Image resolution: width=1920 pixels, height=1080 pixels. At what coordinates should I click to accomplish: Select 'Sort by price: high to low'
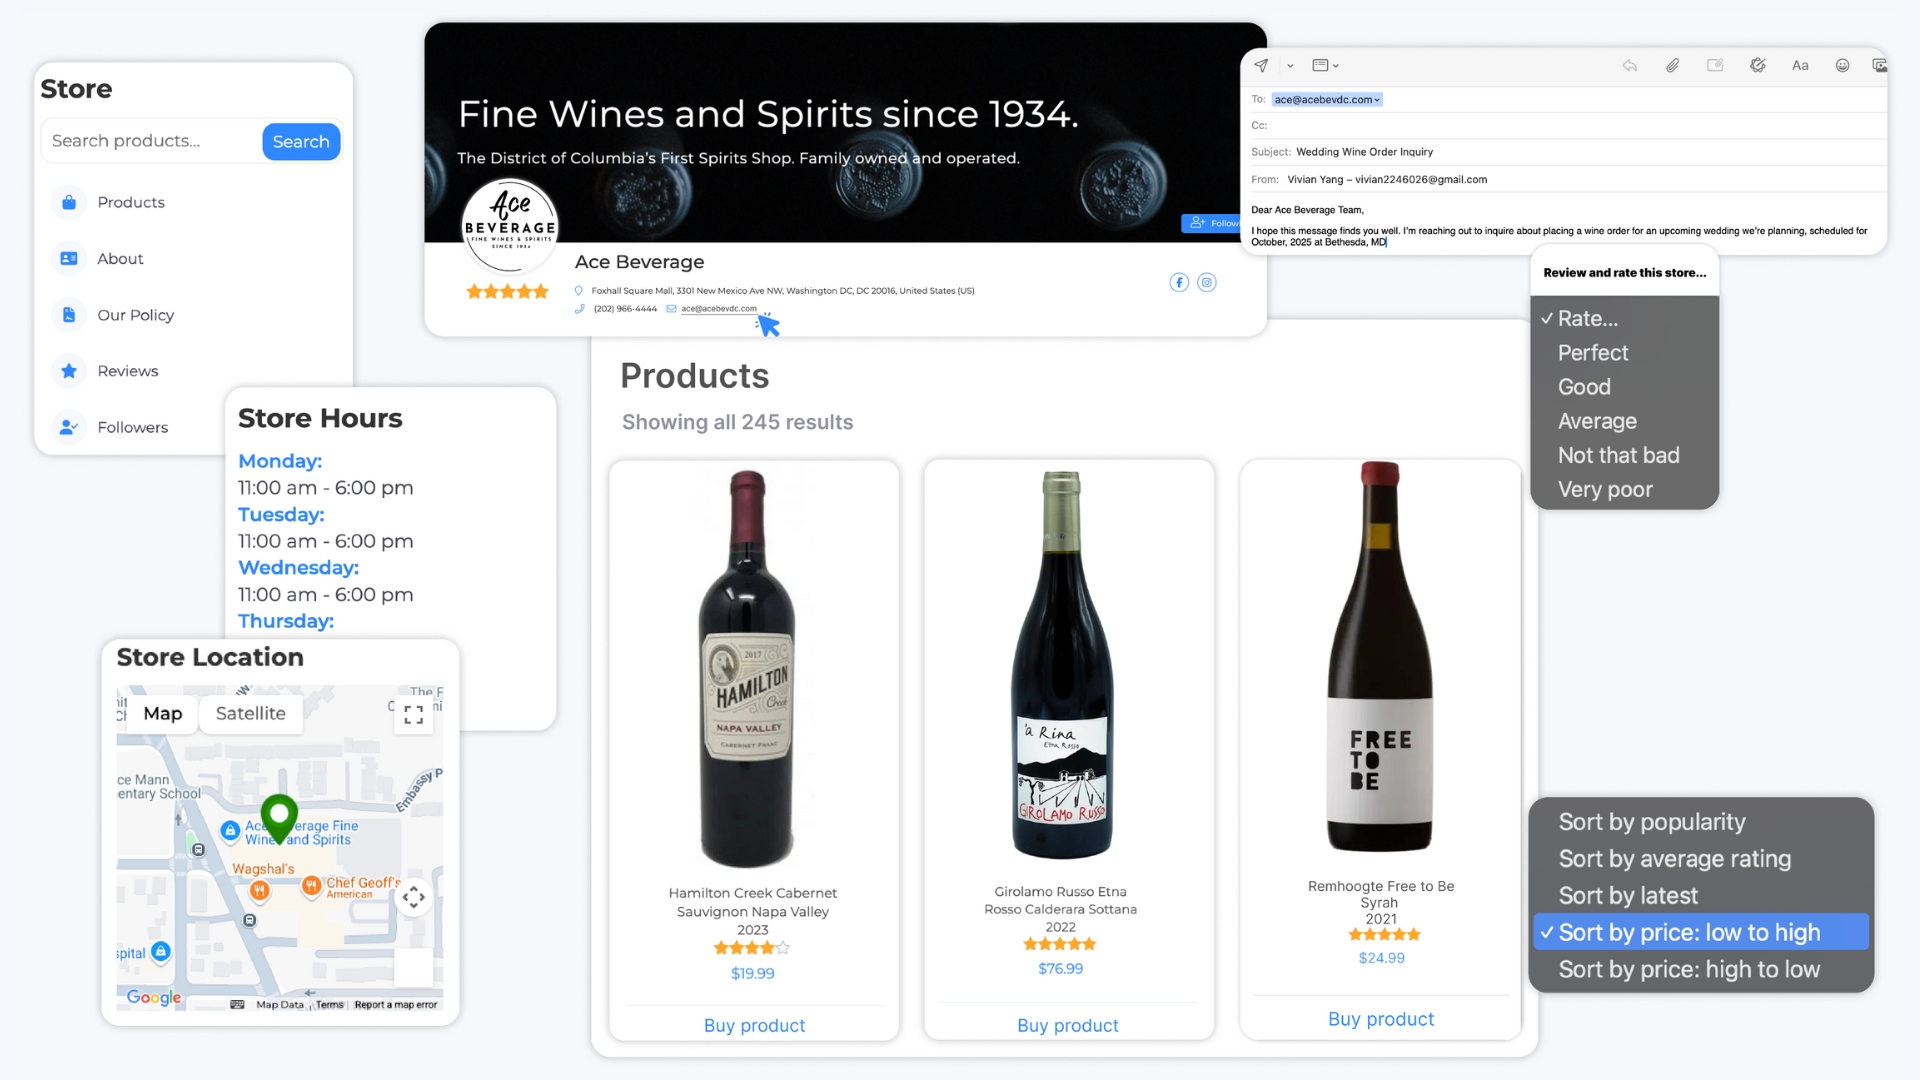[1688, 970]
